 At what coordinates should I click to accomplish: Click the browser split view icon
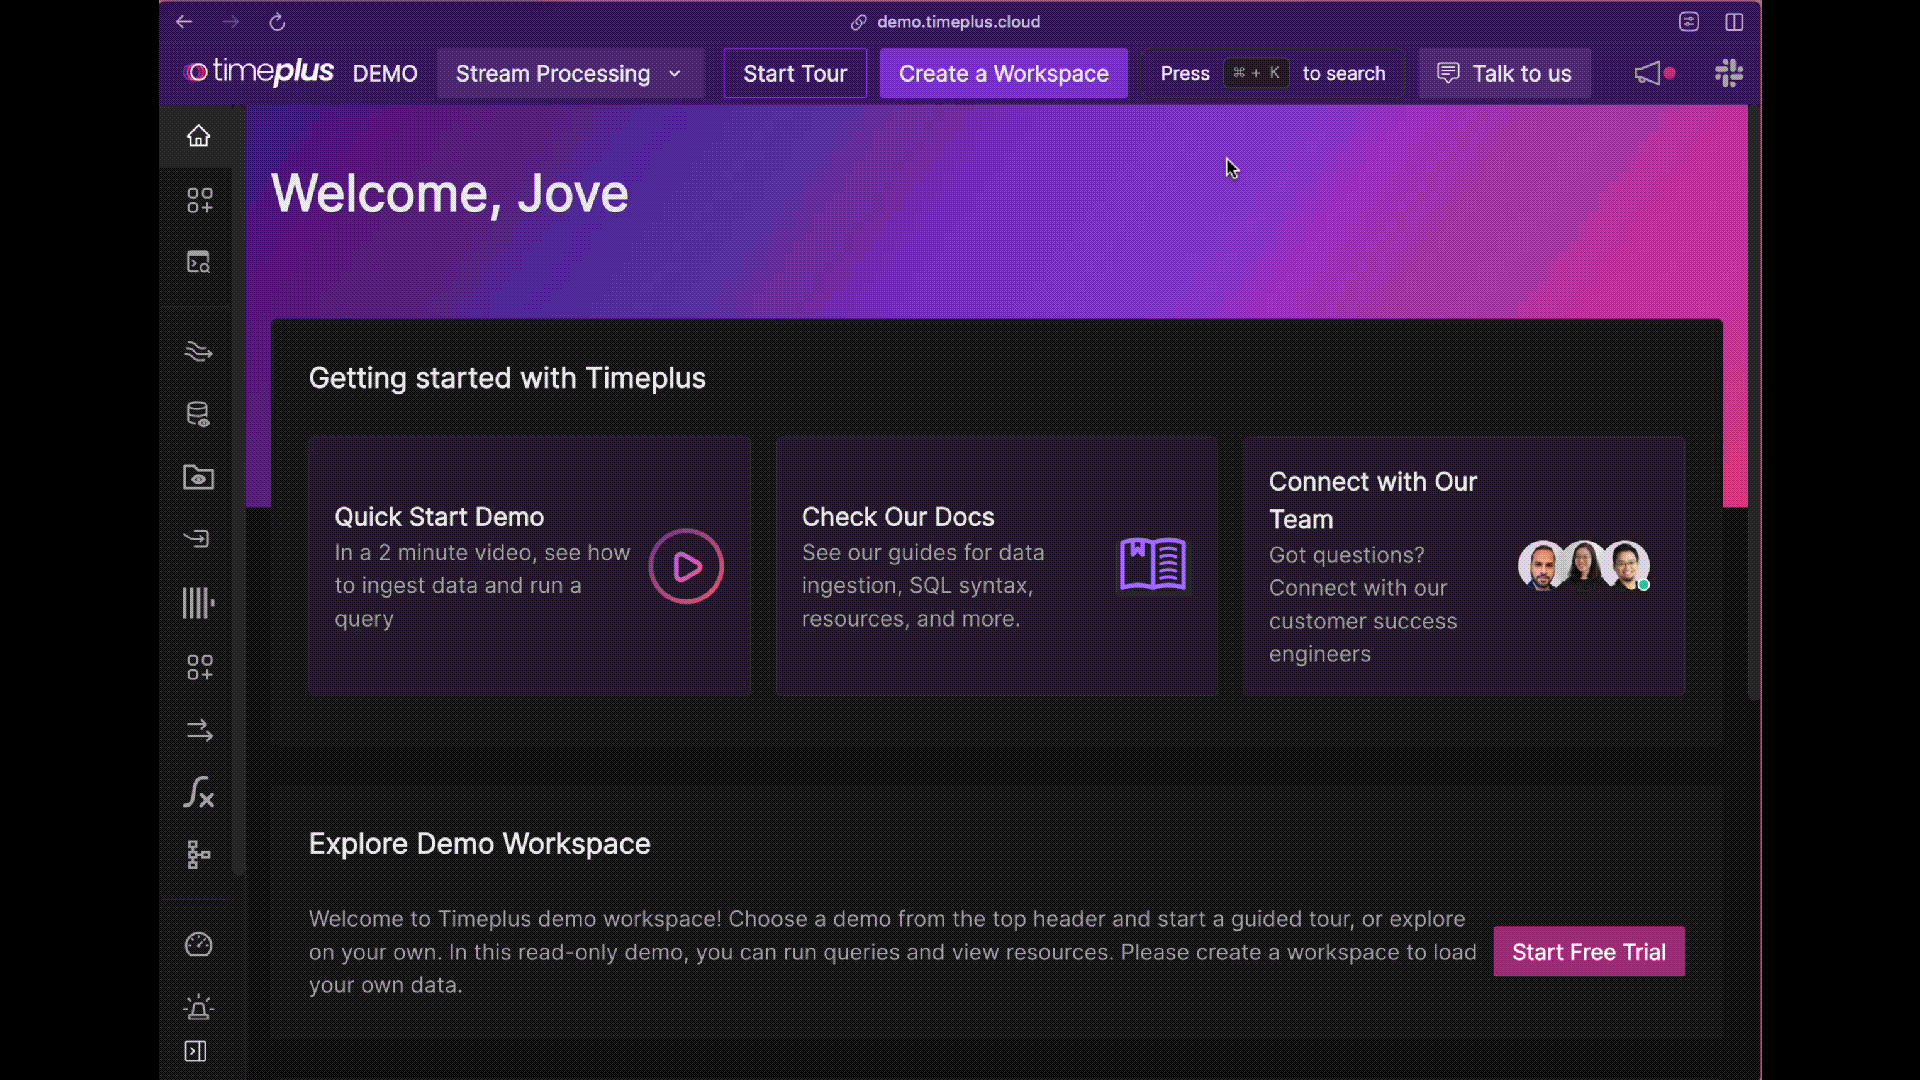click(x=1734, y=22)
